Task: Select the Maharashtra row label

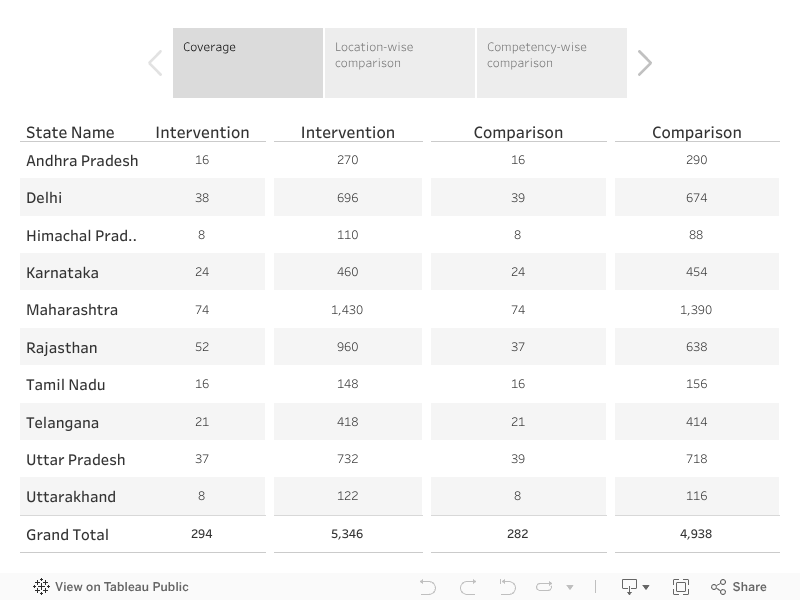Action: pyautogui.click(x=72, y=310)
